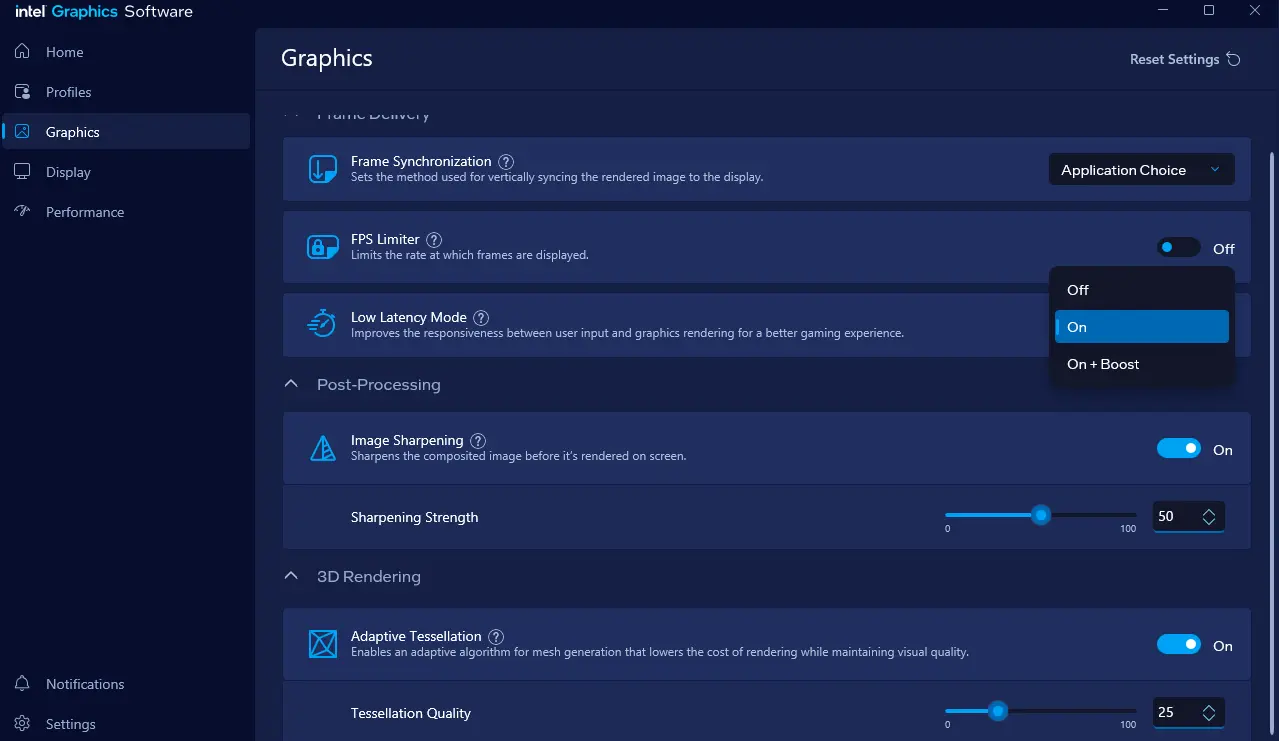Select On in Low Latency menu
The width and height of the screenshot is (1279, 741).
click(1141, 327)
